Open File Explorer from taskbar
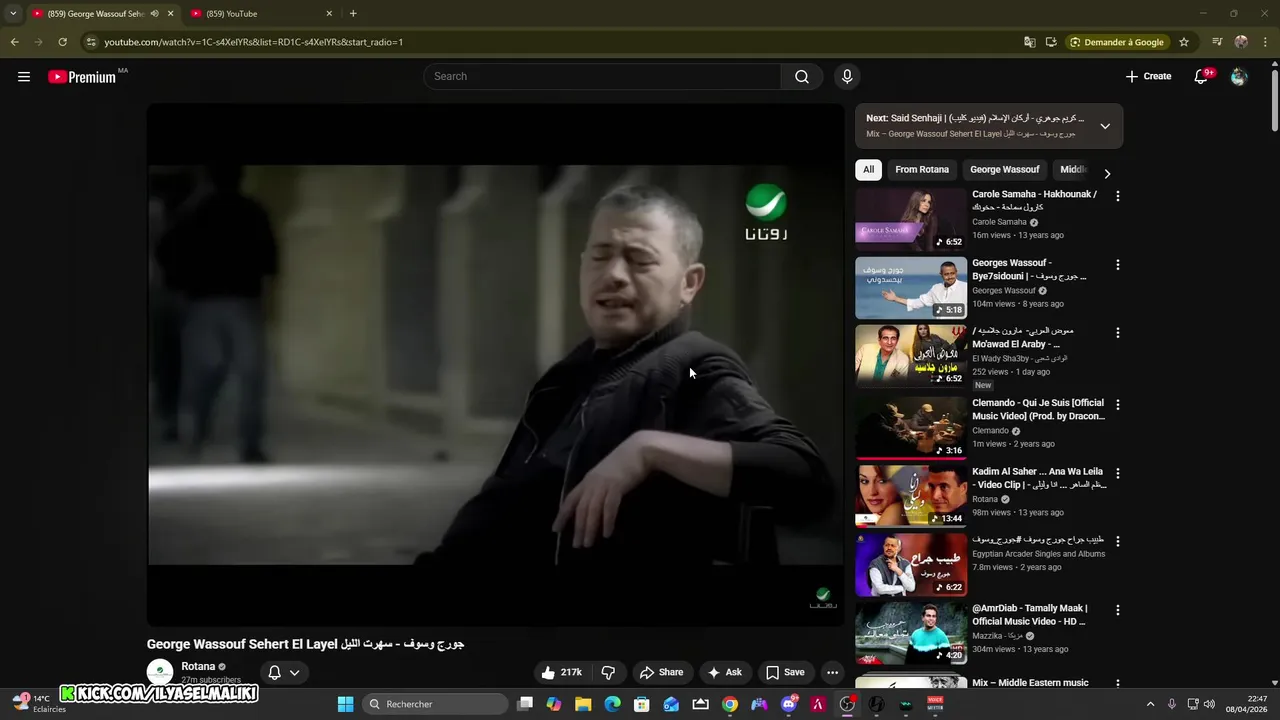The height and width of the screenshot is (720, 1280). point(583,704)
